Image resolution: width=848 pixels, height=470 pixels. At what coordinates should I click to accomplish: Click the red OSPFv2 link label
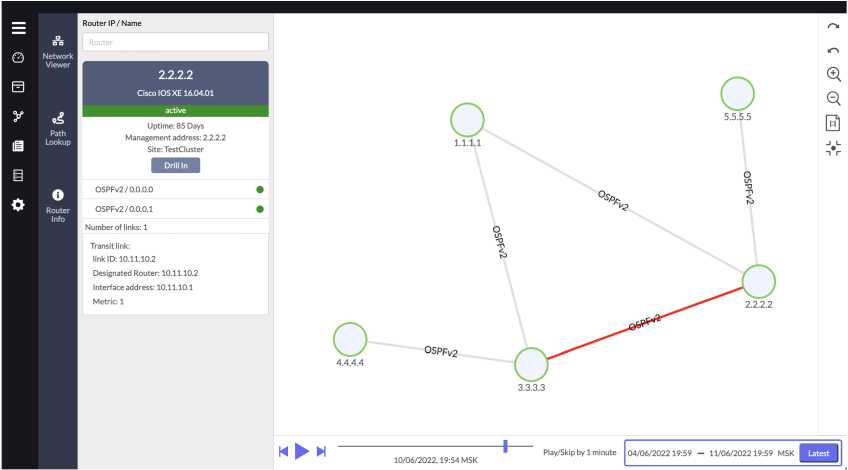click(645, 322)
